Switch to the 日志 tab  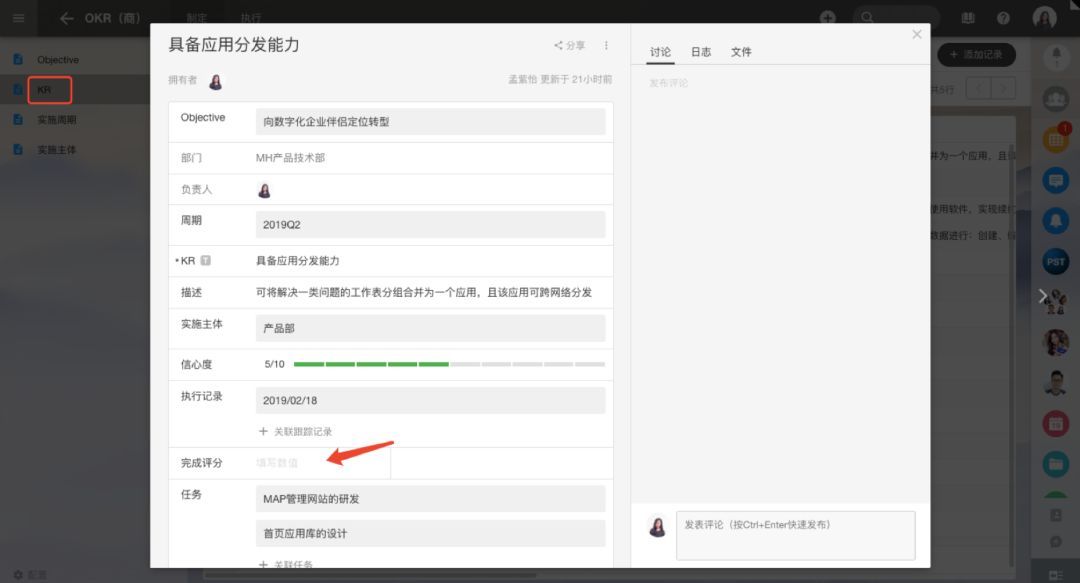[x=700, y=52]
